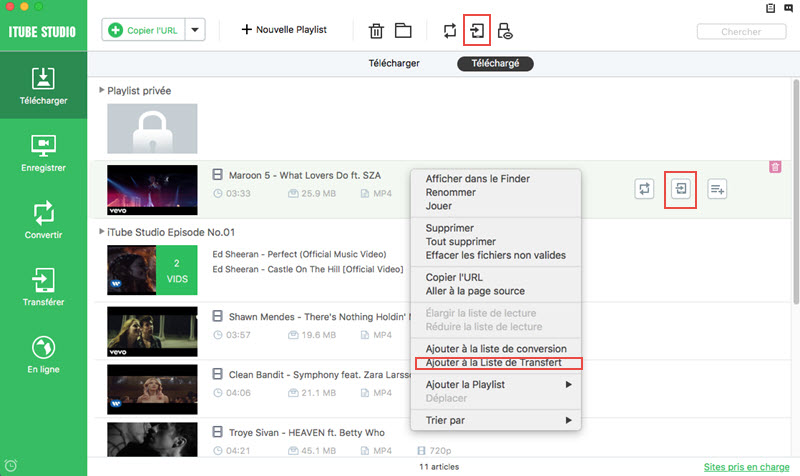Image resolution: width=800 pixels, height=476 pixels.
Task: Select Clean Bandit - Symphony title text
Action: (x=320, y=374)
